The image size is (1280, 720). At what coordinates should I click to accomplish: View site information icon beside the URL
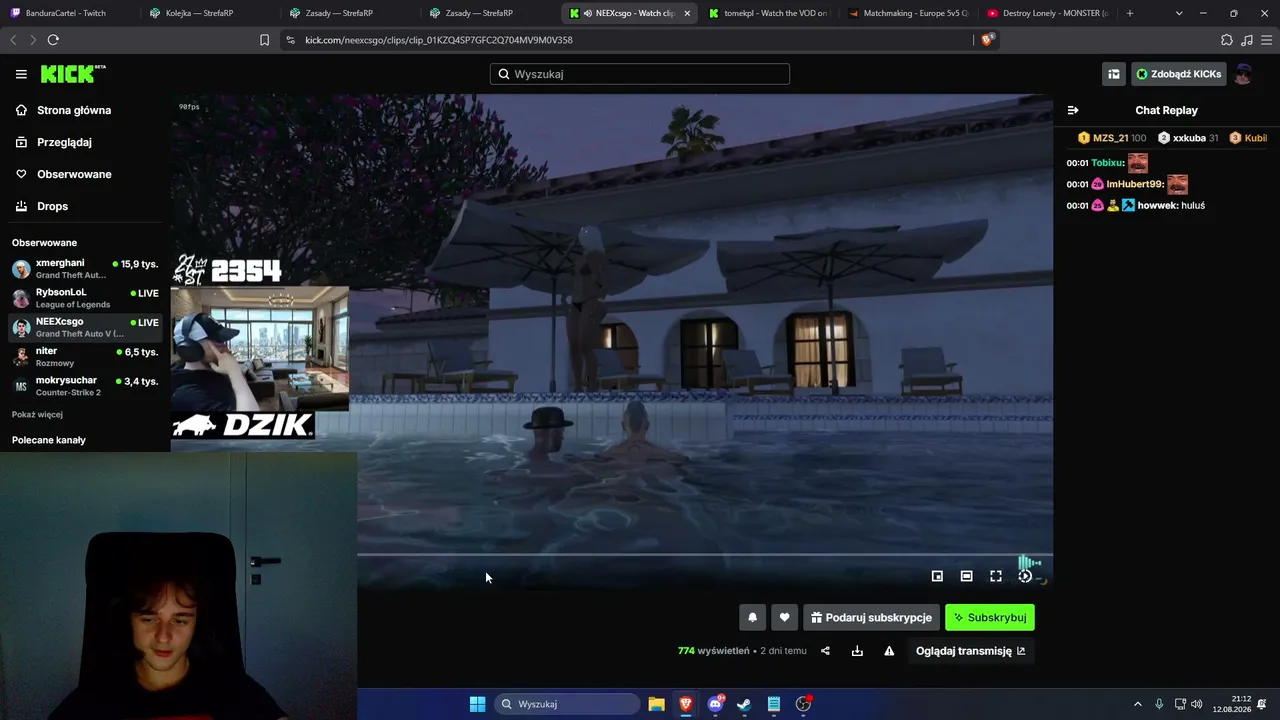coord(290,40)
